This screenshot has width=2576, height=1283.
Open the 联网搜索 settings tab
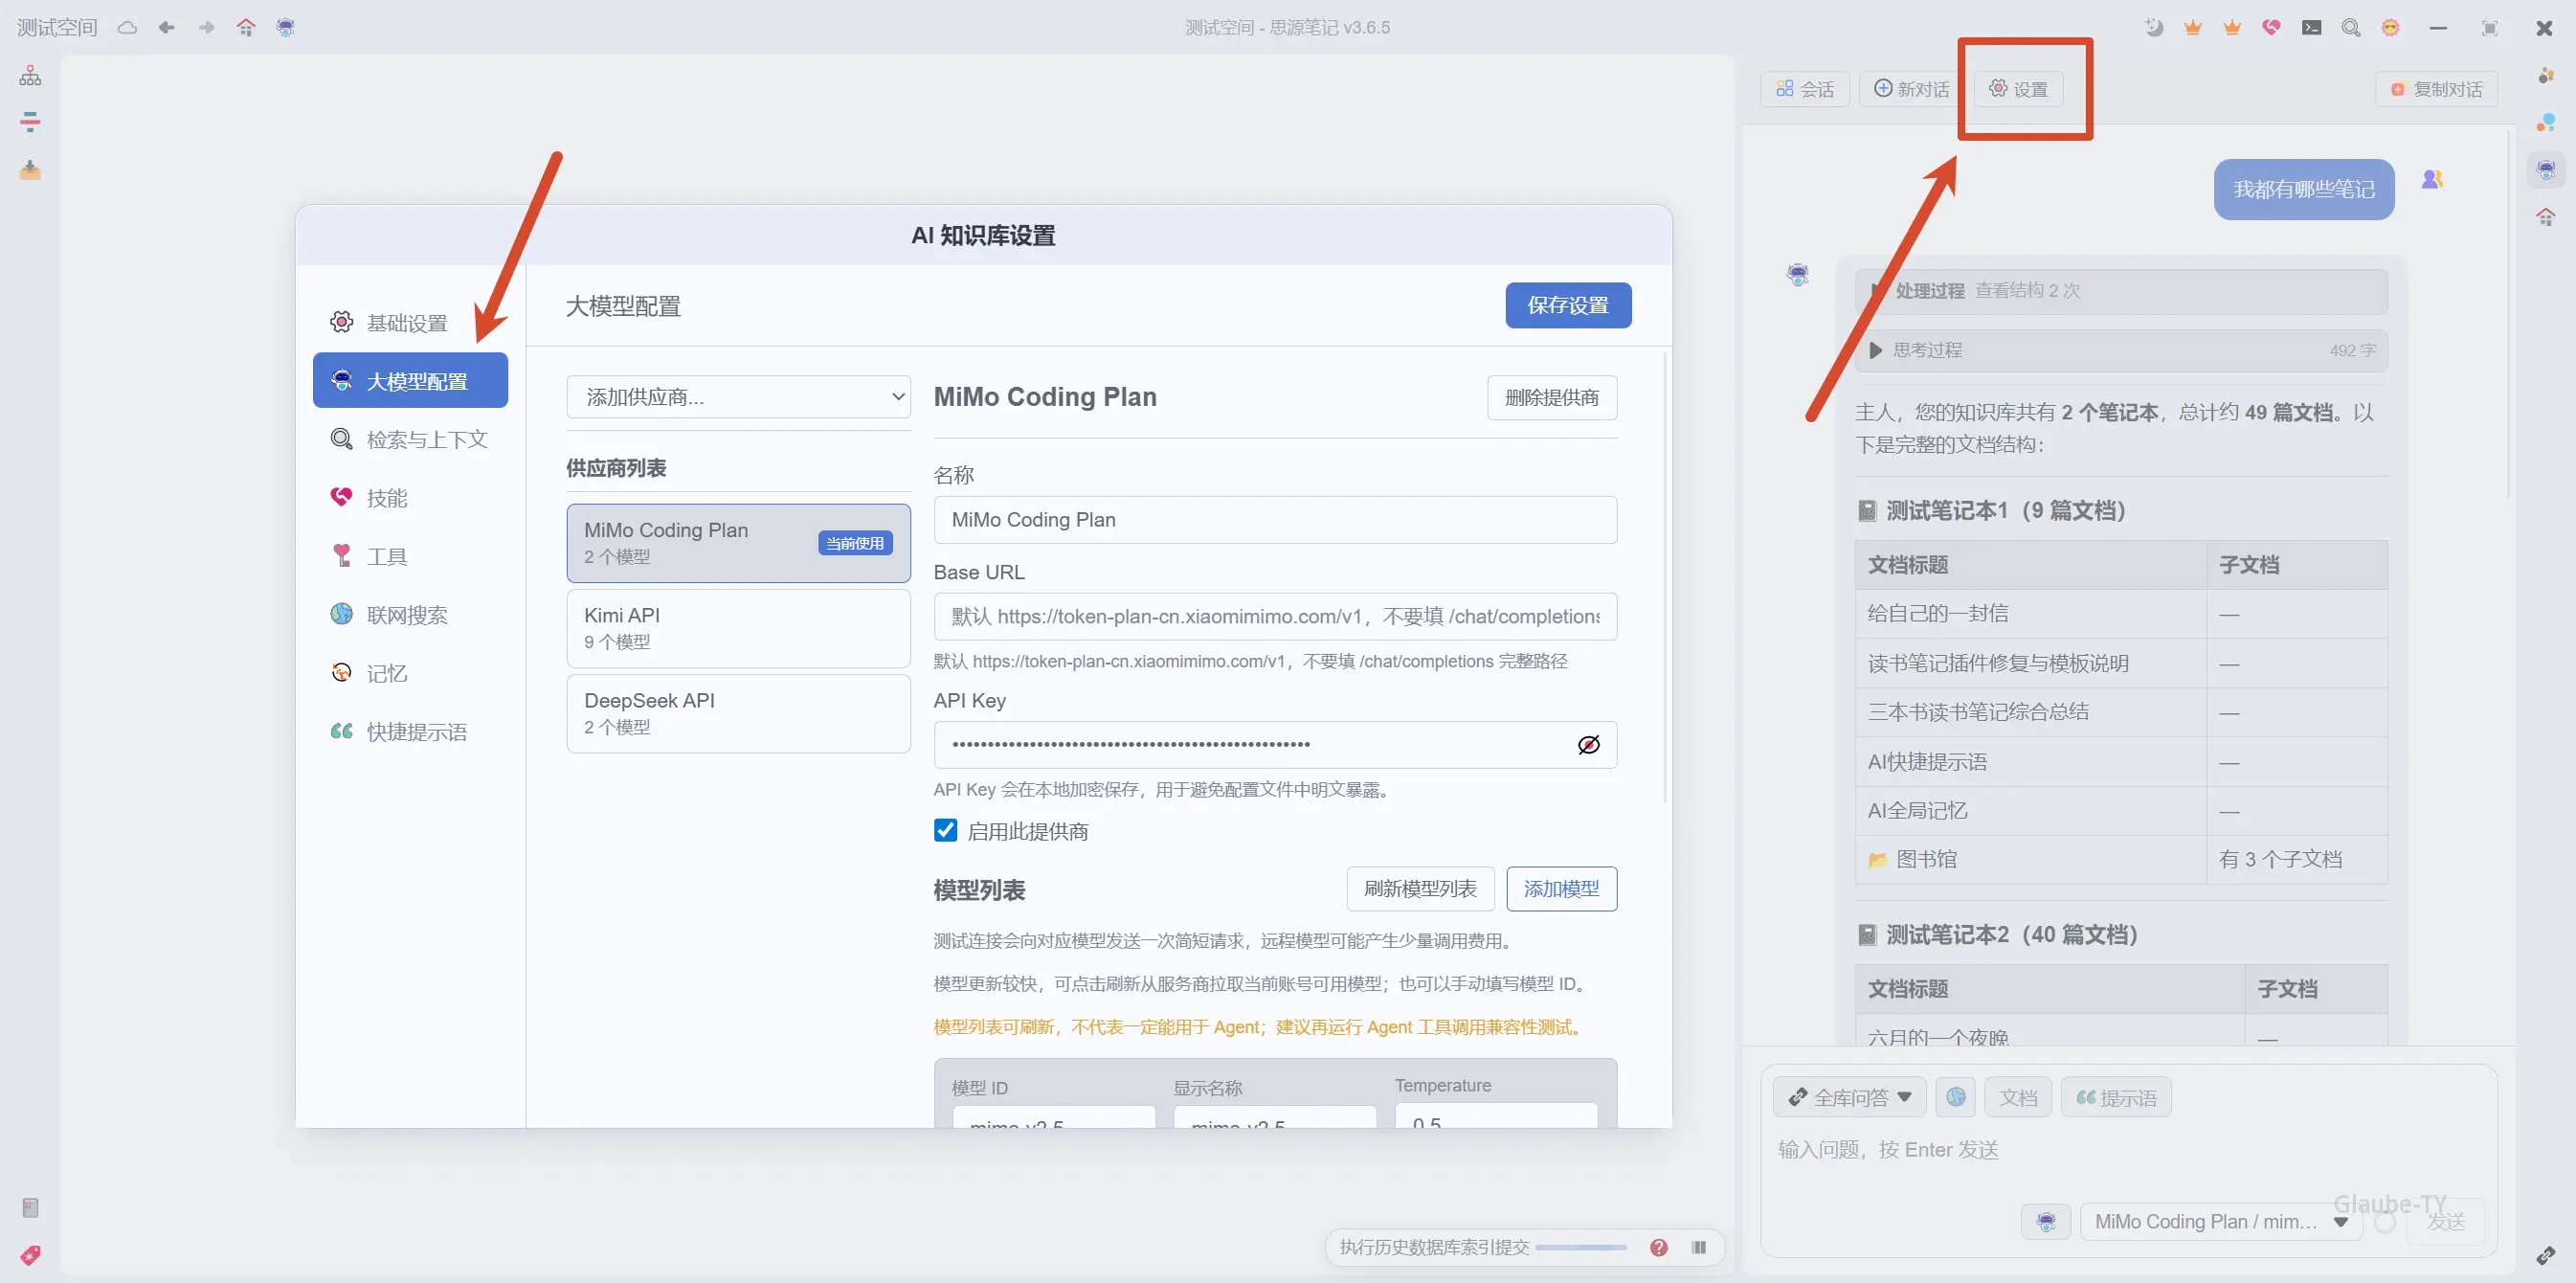click(x=410, y=614)
